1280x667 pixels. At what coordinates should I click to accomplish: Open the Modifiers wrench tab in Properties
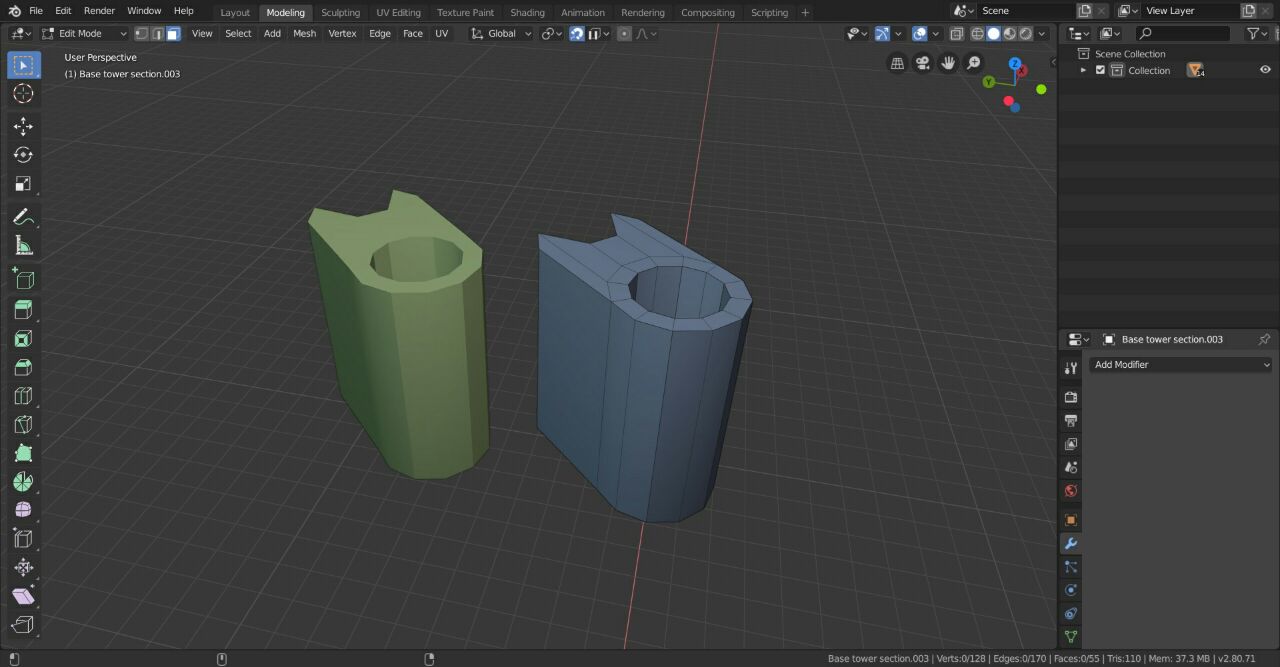[1070, 543]
